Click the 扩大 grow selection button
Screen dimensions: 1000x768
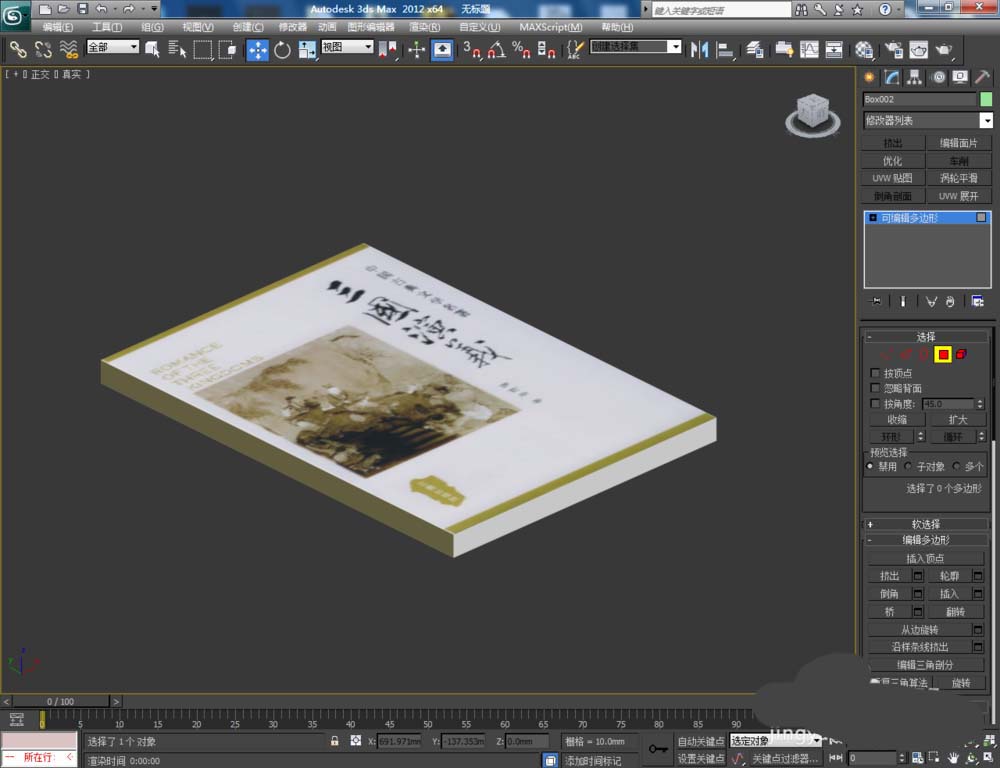(957, 420)
